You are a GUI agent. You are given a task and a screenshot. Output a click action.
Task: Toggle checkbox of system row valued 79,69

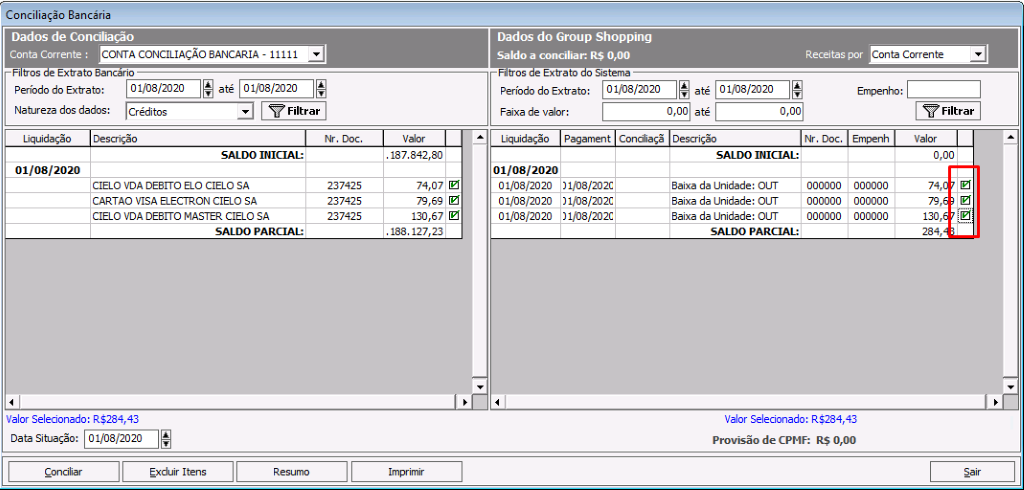click(965, 200)
